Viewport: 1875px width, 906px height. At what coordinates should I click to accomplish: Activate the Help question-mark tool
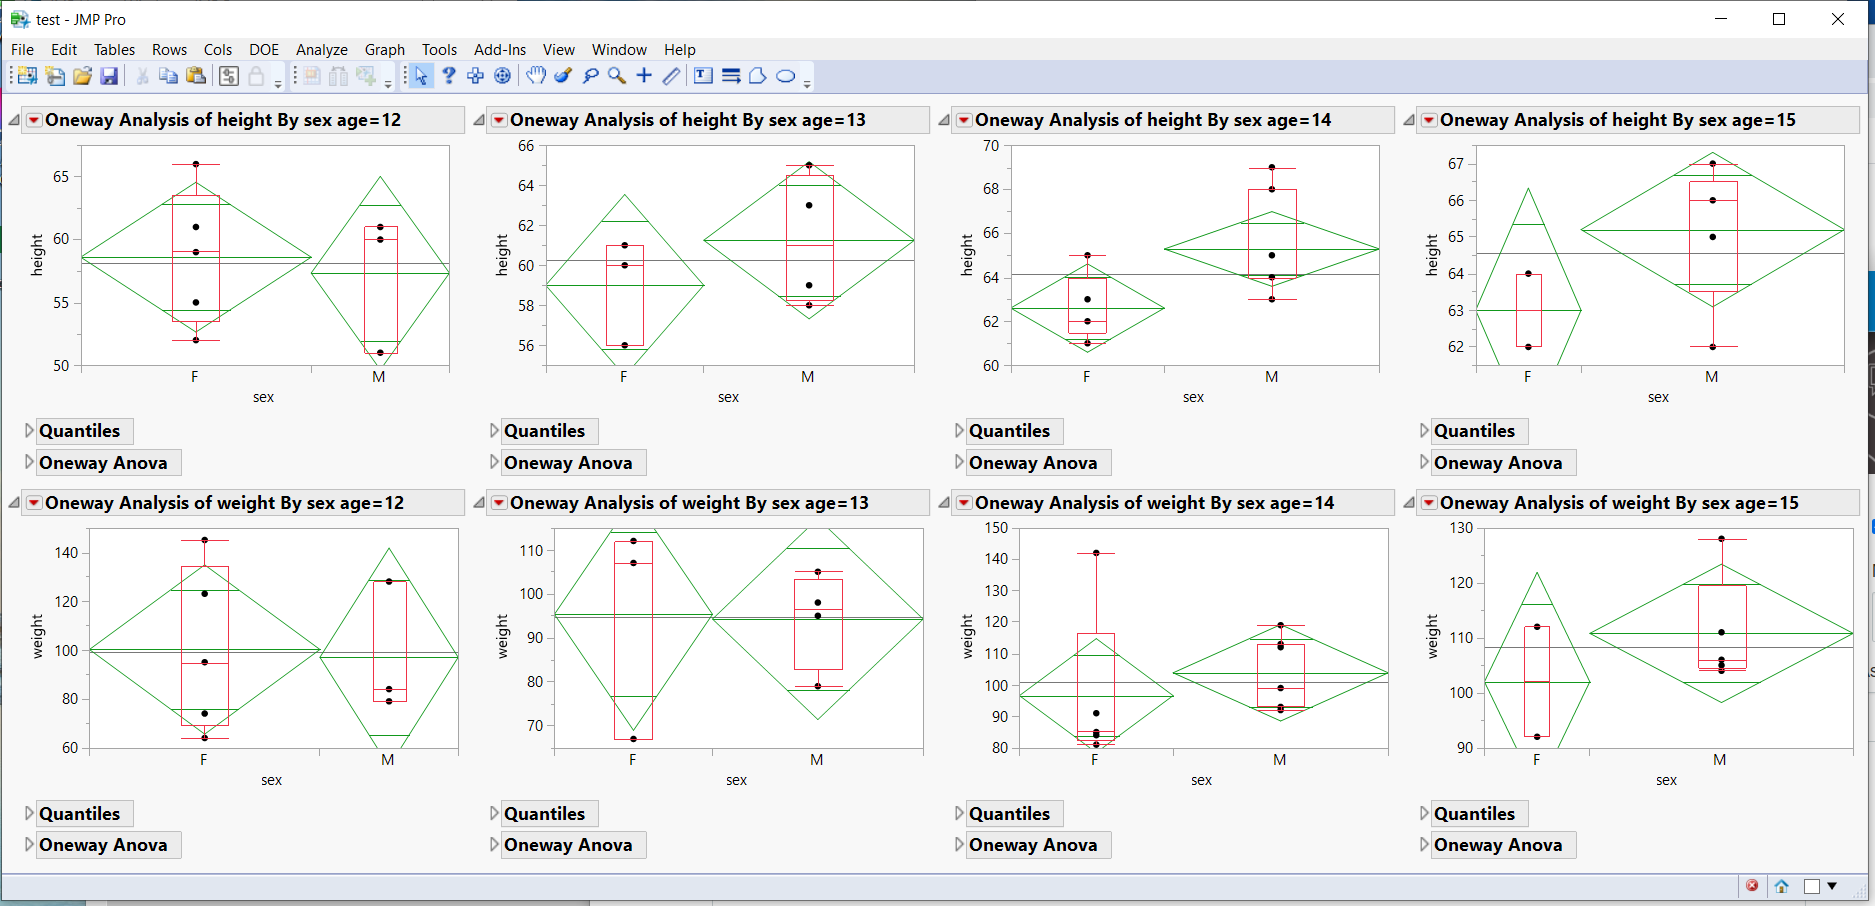pyautogui.click(x=448, y=75)
